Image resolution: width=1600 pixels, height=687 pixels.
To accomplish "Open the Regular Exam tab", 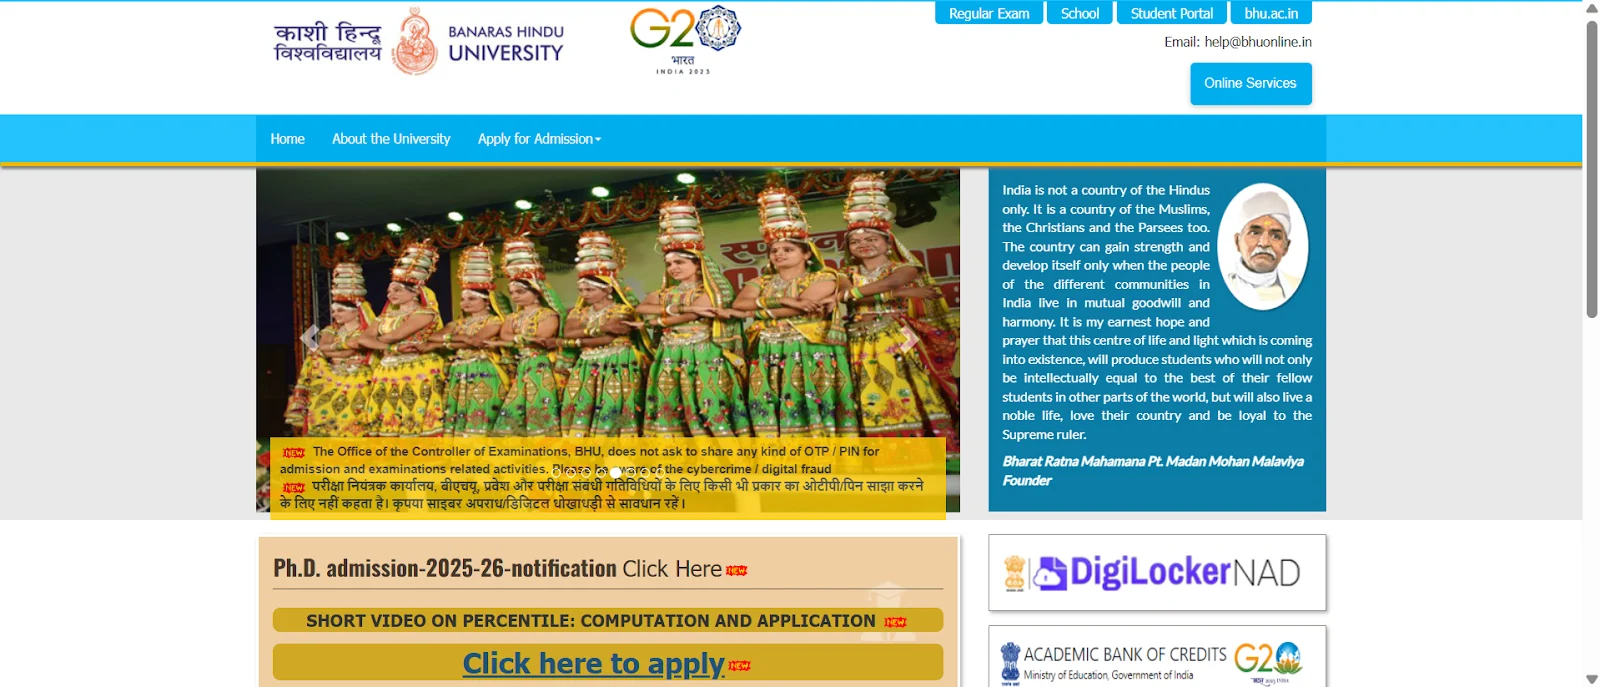I will [989, 13].
